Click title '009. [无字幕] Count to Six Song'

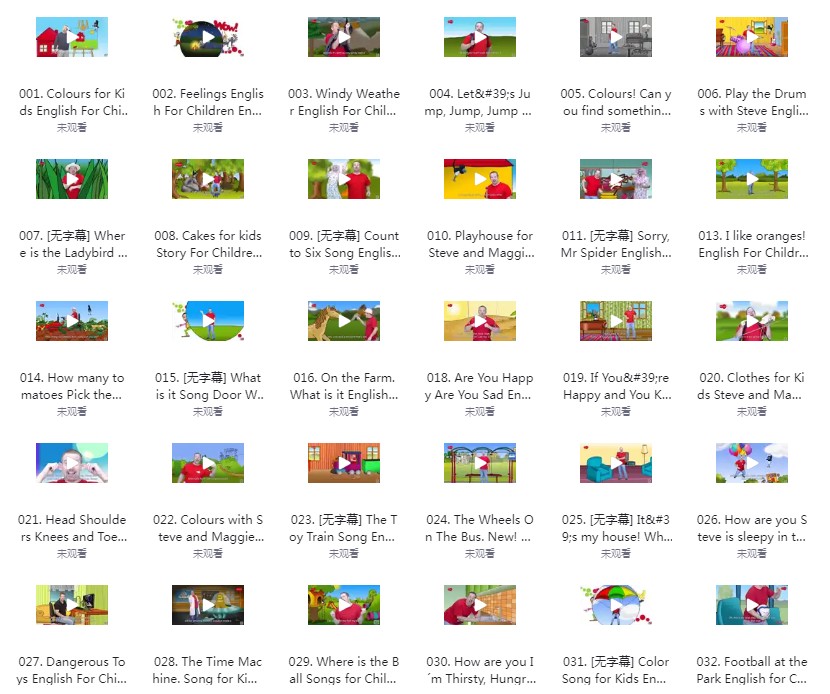click(344, 244)
